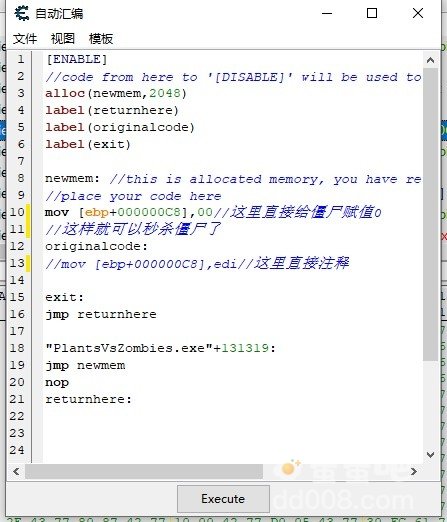Click the '//这样就可以秒杀僵尸了' comment line
Viewport: 447px width, 522px height.
(x=133, y=229)
